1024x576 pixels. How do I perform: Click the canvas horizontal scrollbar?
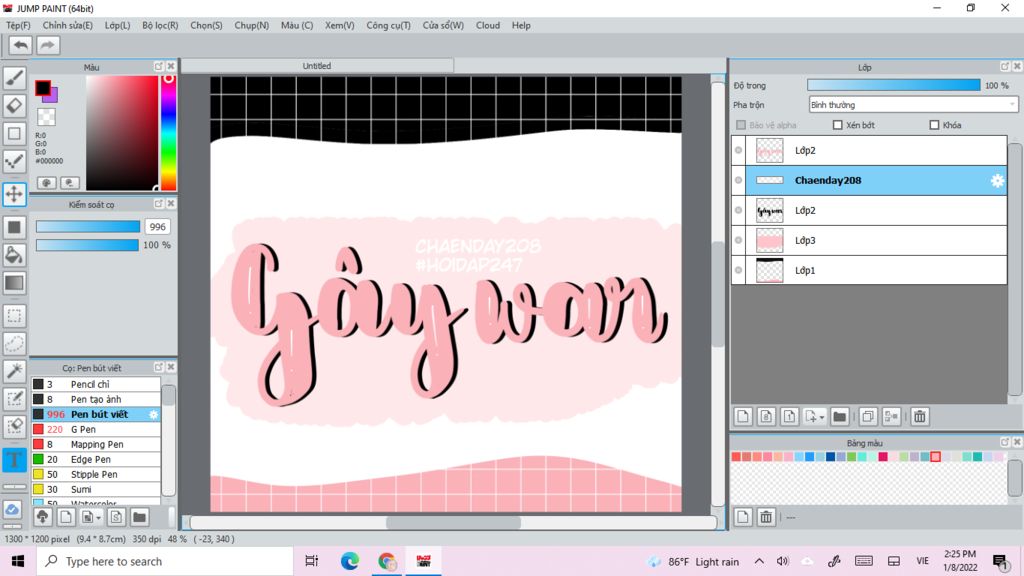click(453, 522)
